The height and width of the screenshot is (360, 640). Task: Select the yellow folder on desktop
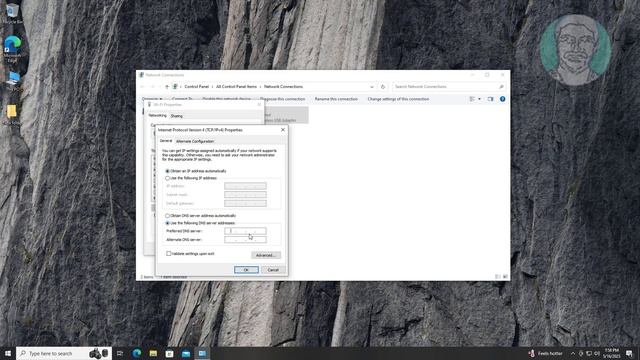pos(11,114)
